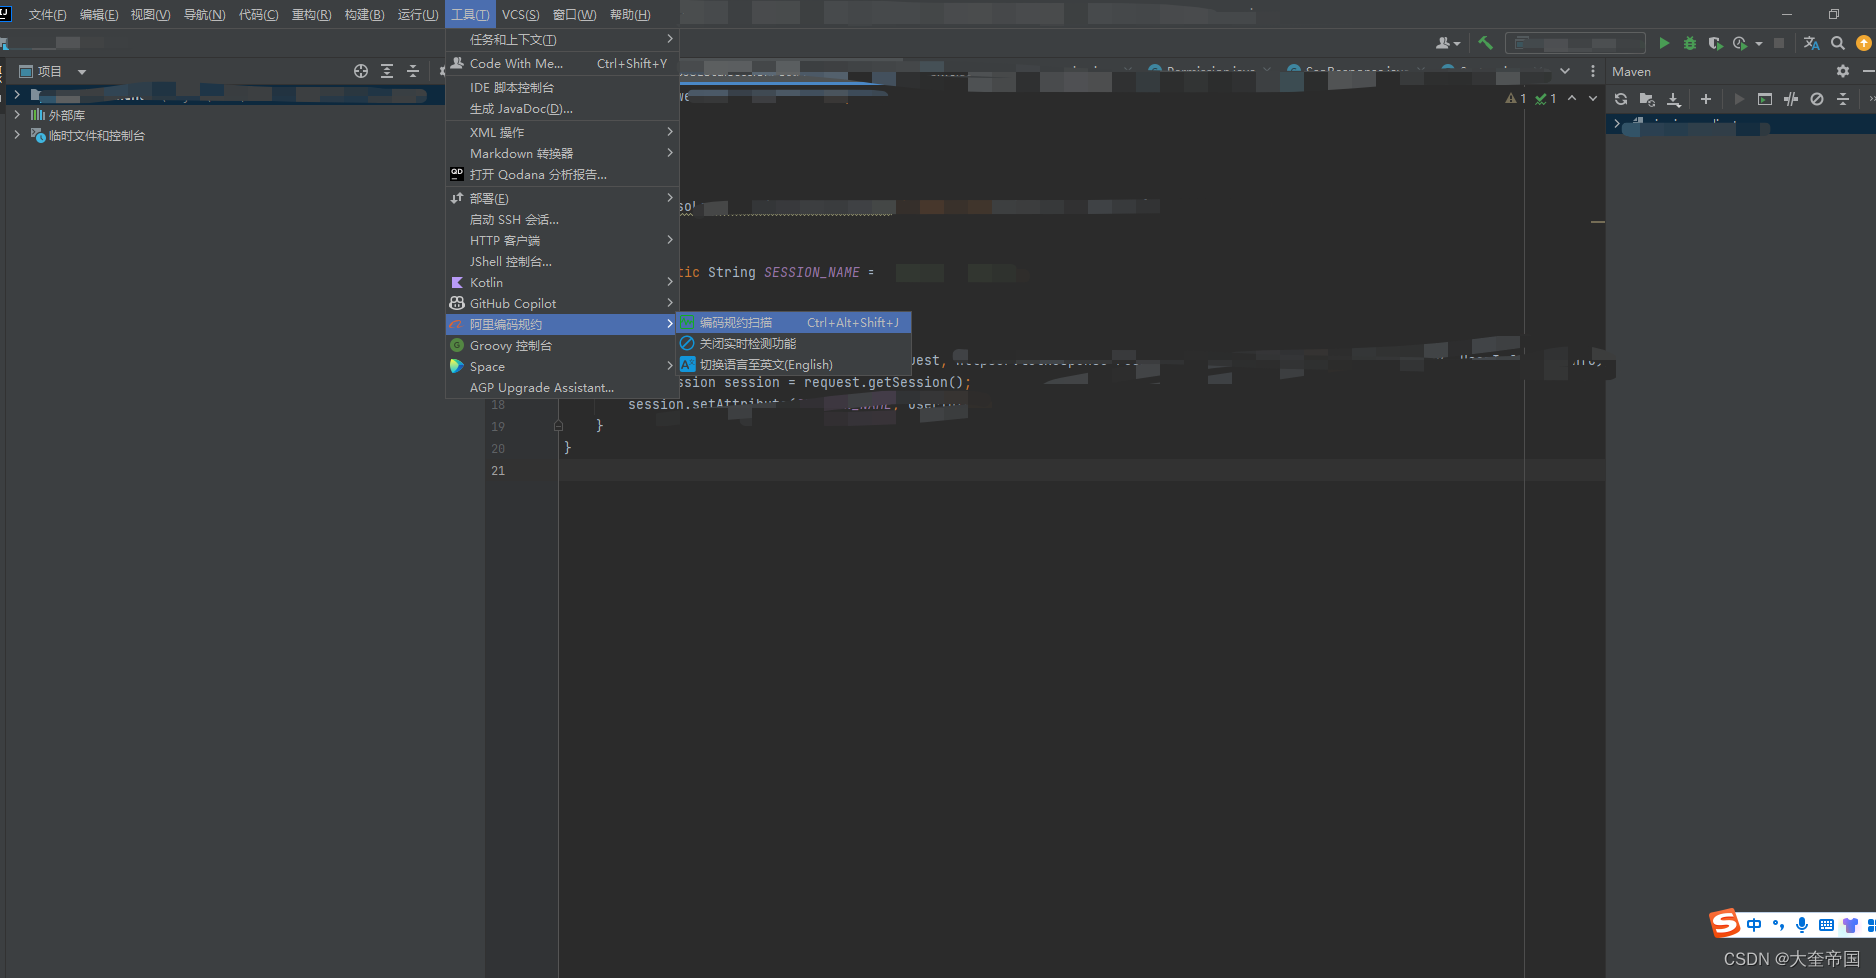Image resolution: width=1876 pixels, height=978 pixels.
Task: Click line number 21 in gutter
Action: (x=498, y=470)
